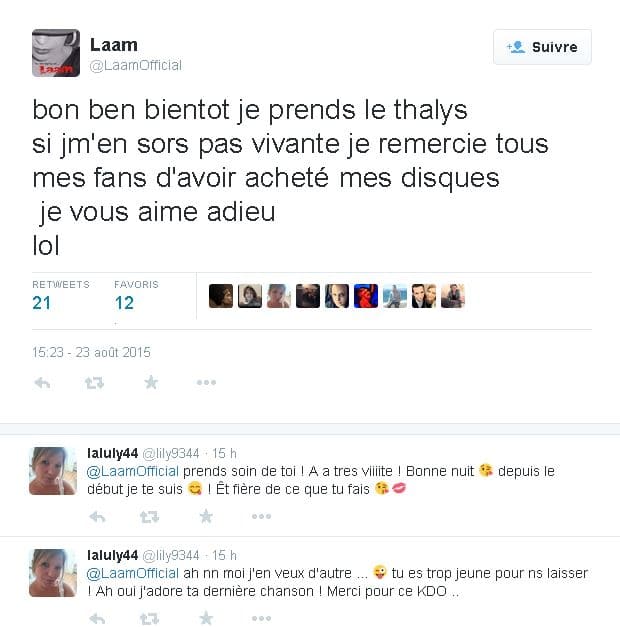
Task: Retweet laluly44's second reply
Action: pyautogui.click(x=150, y=619)
